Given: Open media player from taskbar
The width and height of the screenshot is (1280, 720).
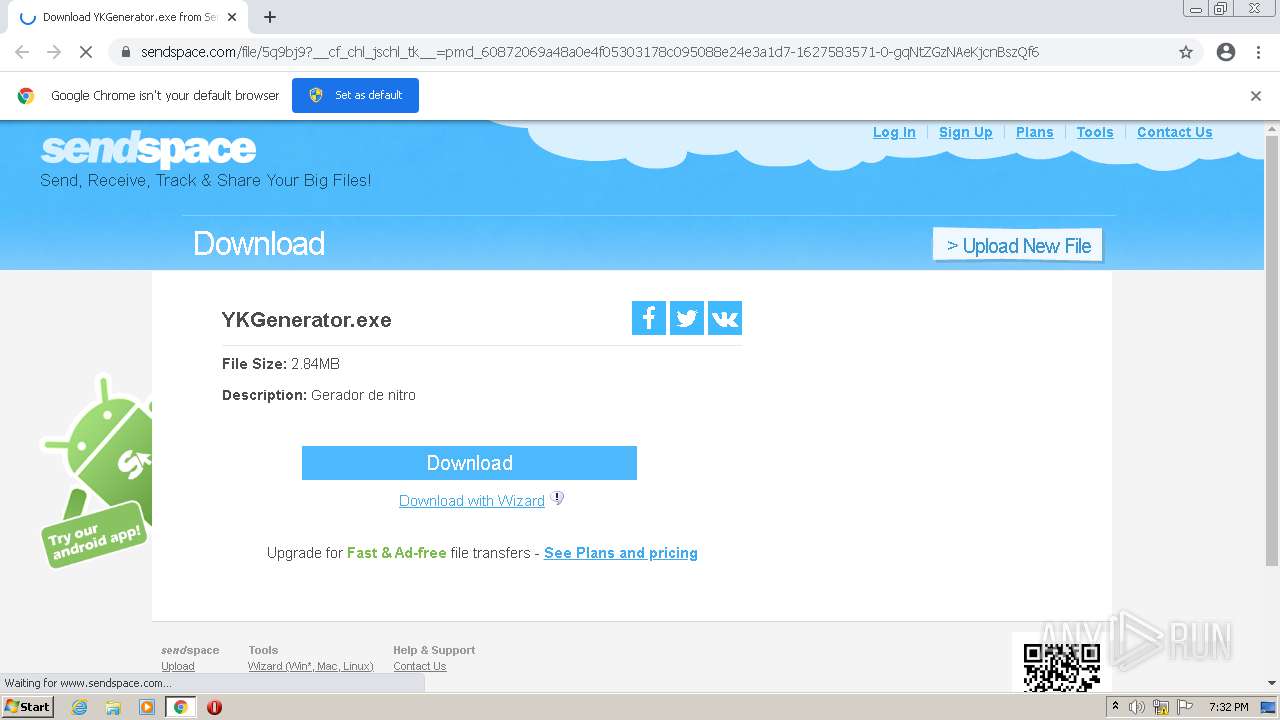Looking at the screenshot, I should [x=147, y=707].
